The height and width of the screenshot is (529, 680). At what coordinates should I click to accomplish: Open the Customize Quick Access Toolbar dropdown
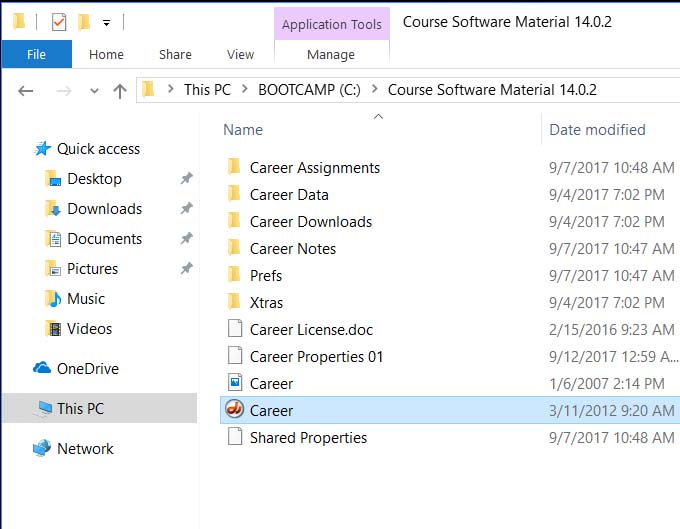pos(106,23)
